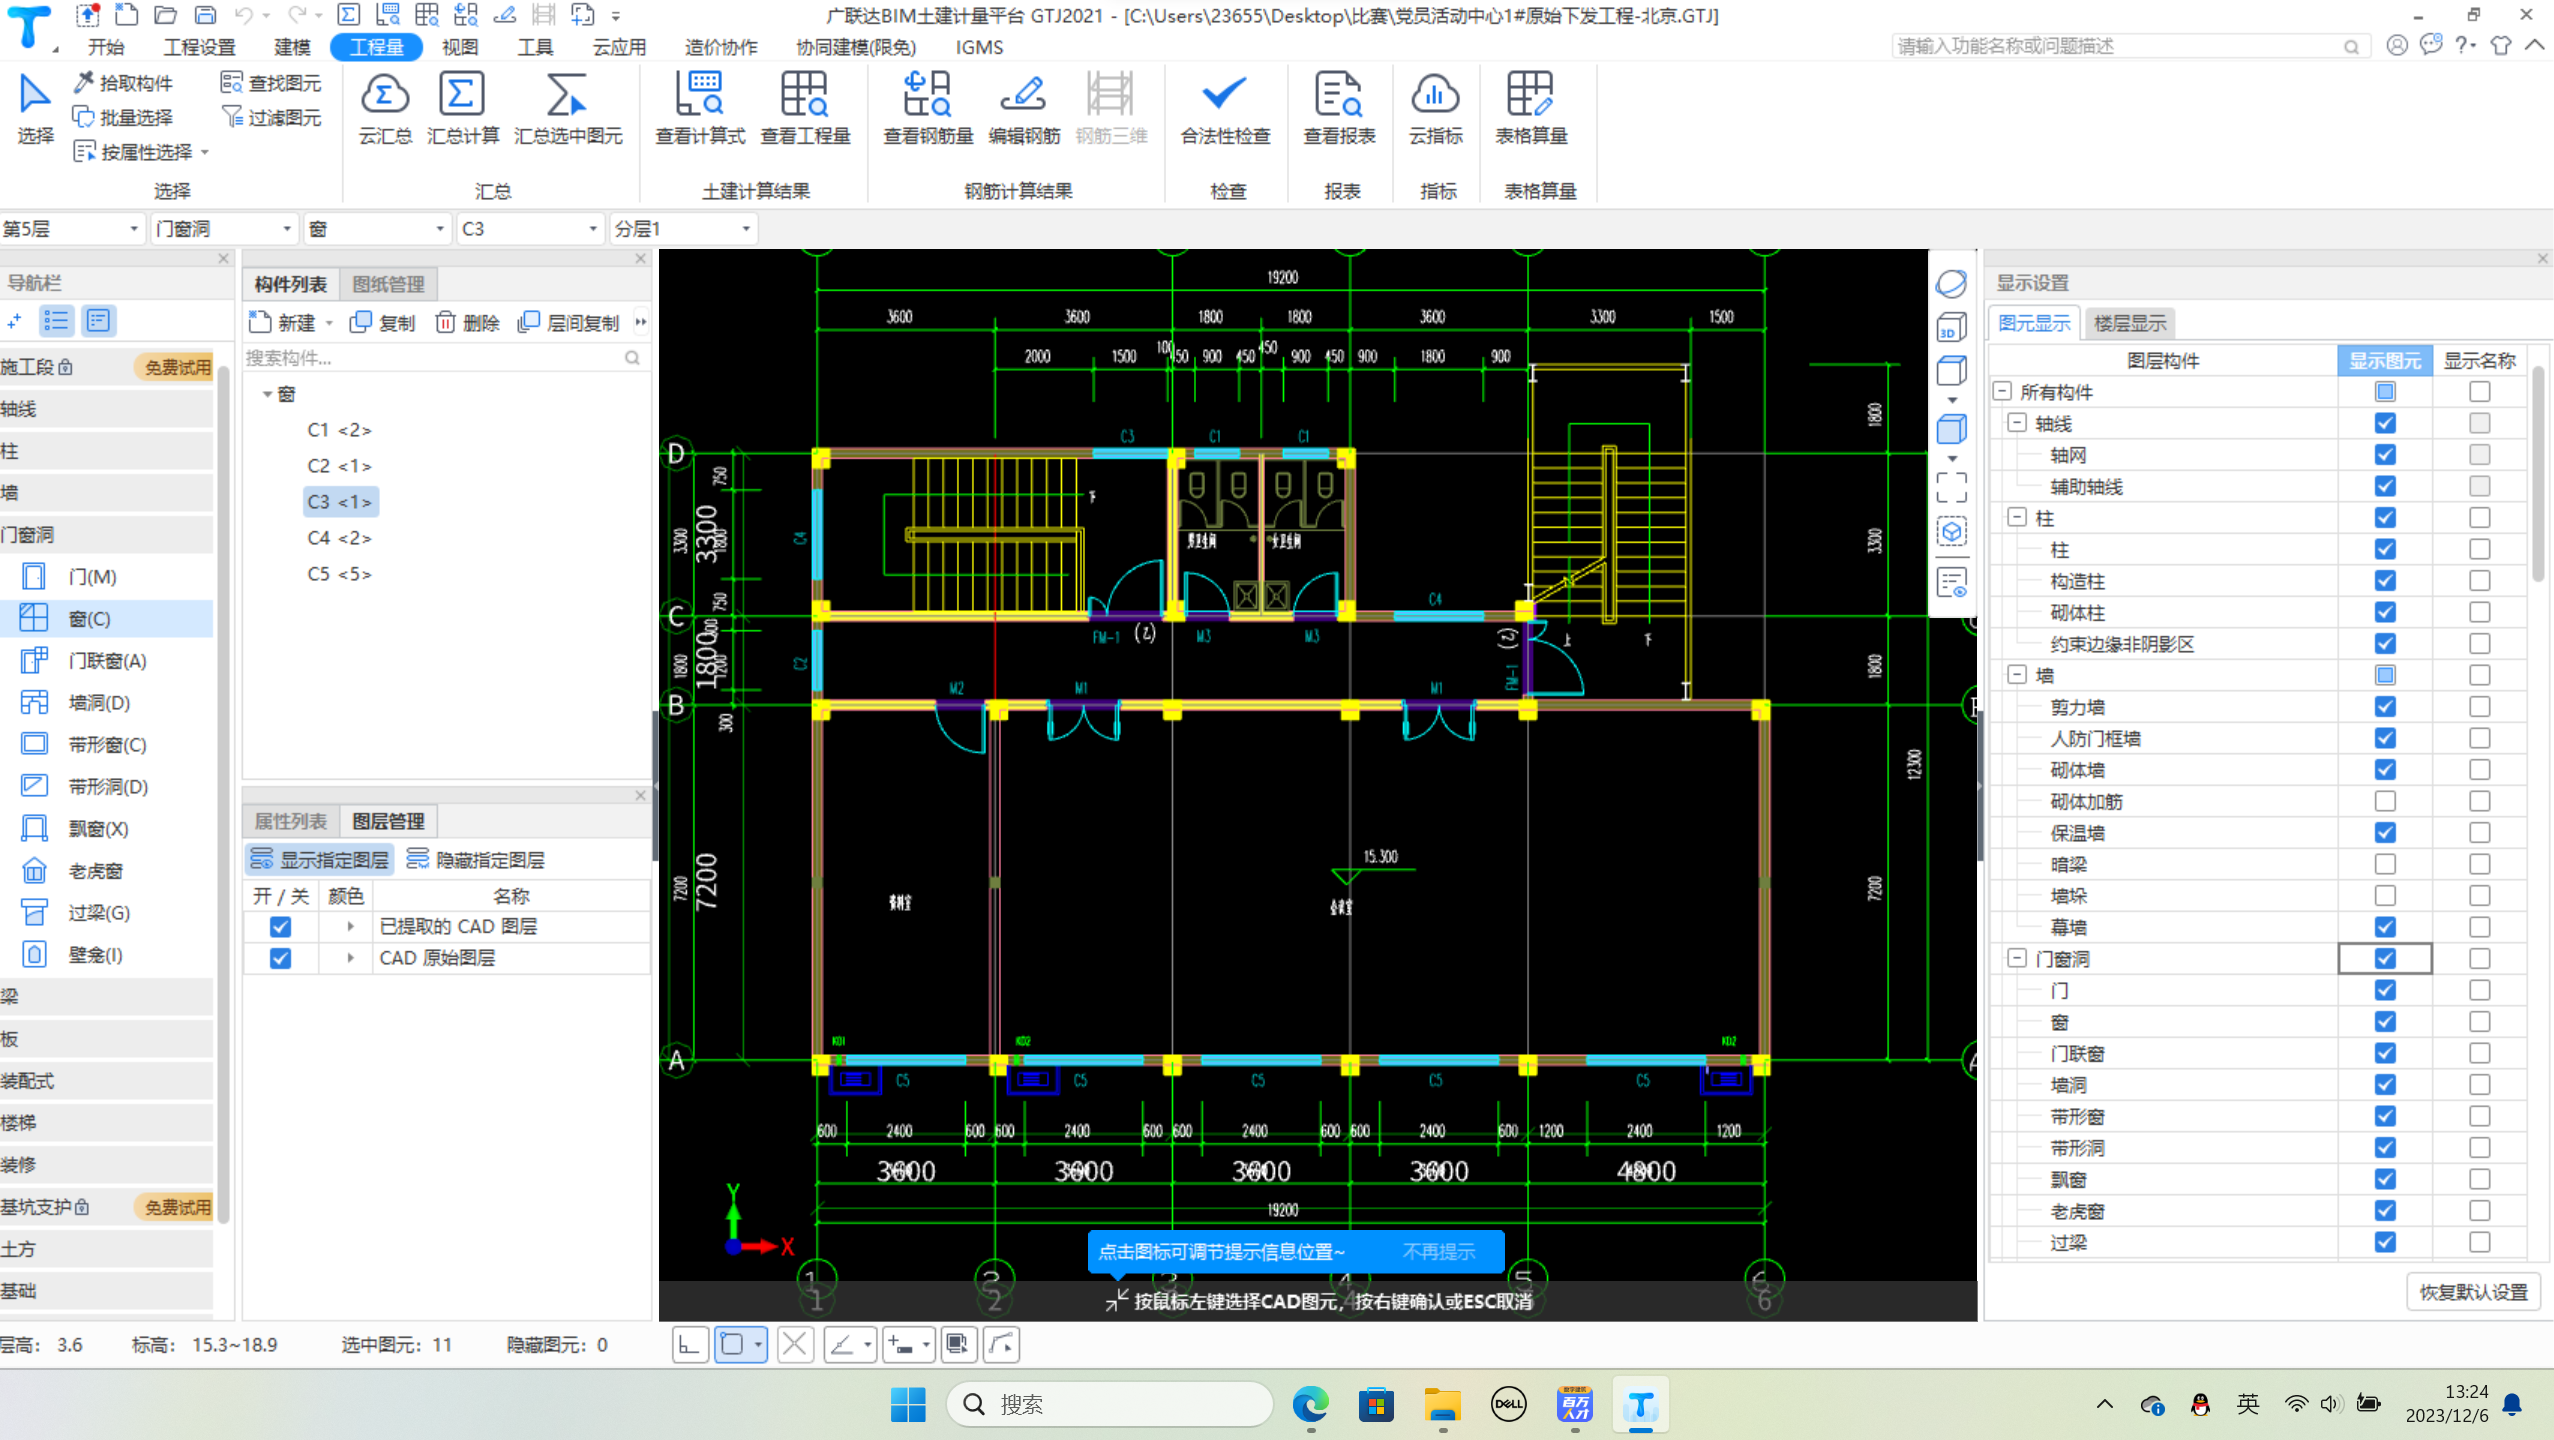This screenshot has width=2554, height=1440.
Task: Select 门联窗(A) in navigation bar
Action: pyautogui.click(x=107, y=661)
